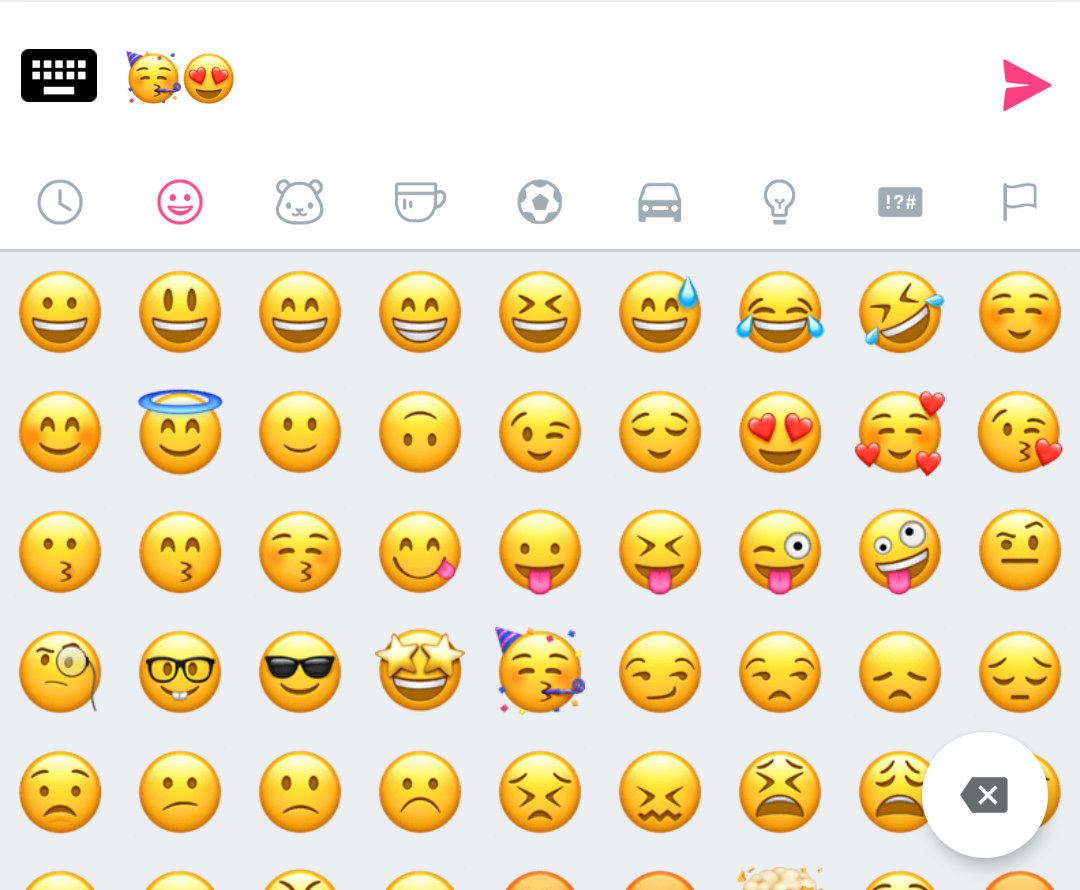Insert the sunglasses cool face emoji
The image size is (1080, 890).
tap(300, 672)
